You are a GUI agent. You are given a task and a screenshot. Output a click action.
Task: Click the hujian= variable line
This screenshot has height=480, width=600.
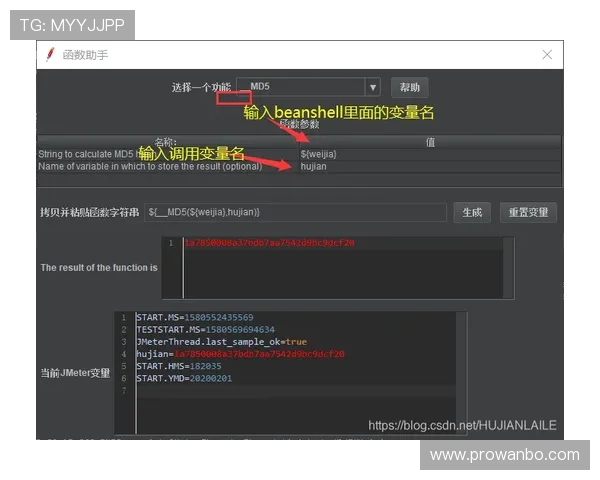tap(240, 354)
